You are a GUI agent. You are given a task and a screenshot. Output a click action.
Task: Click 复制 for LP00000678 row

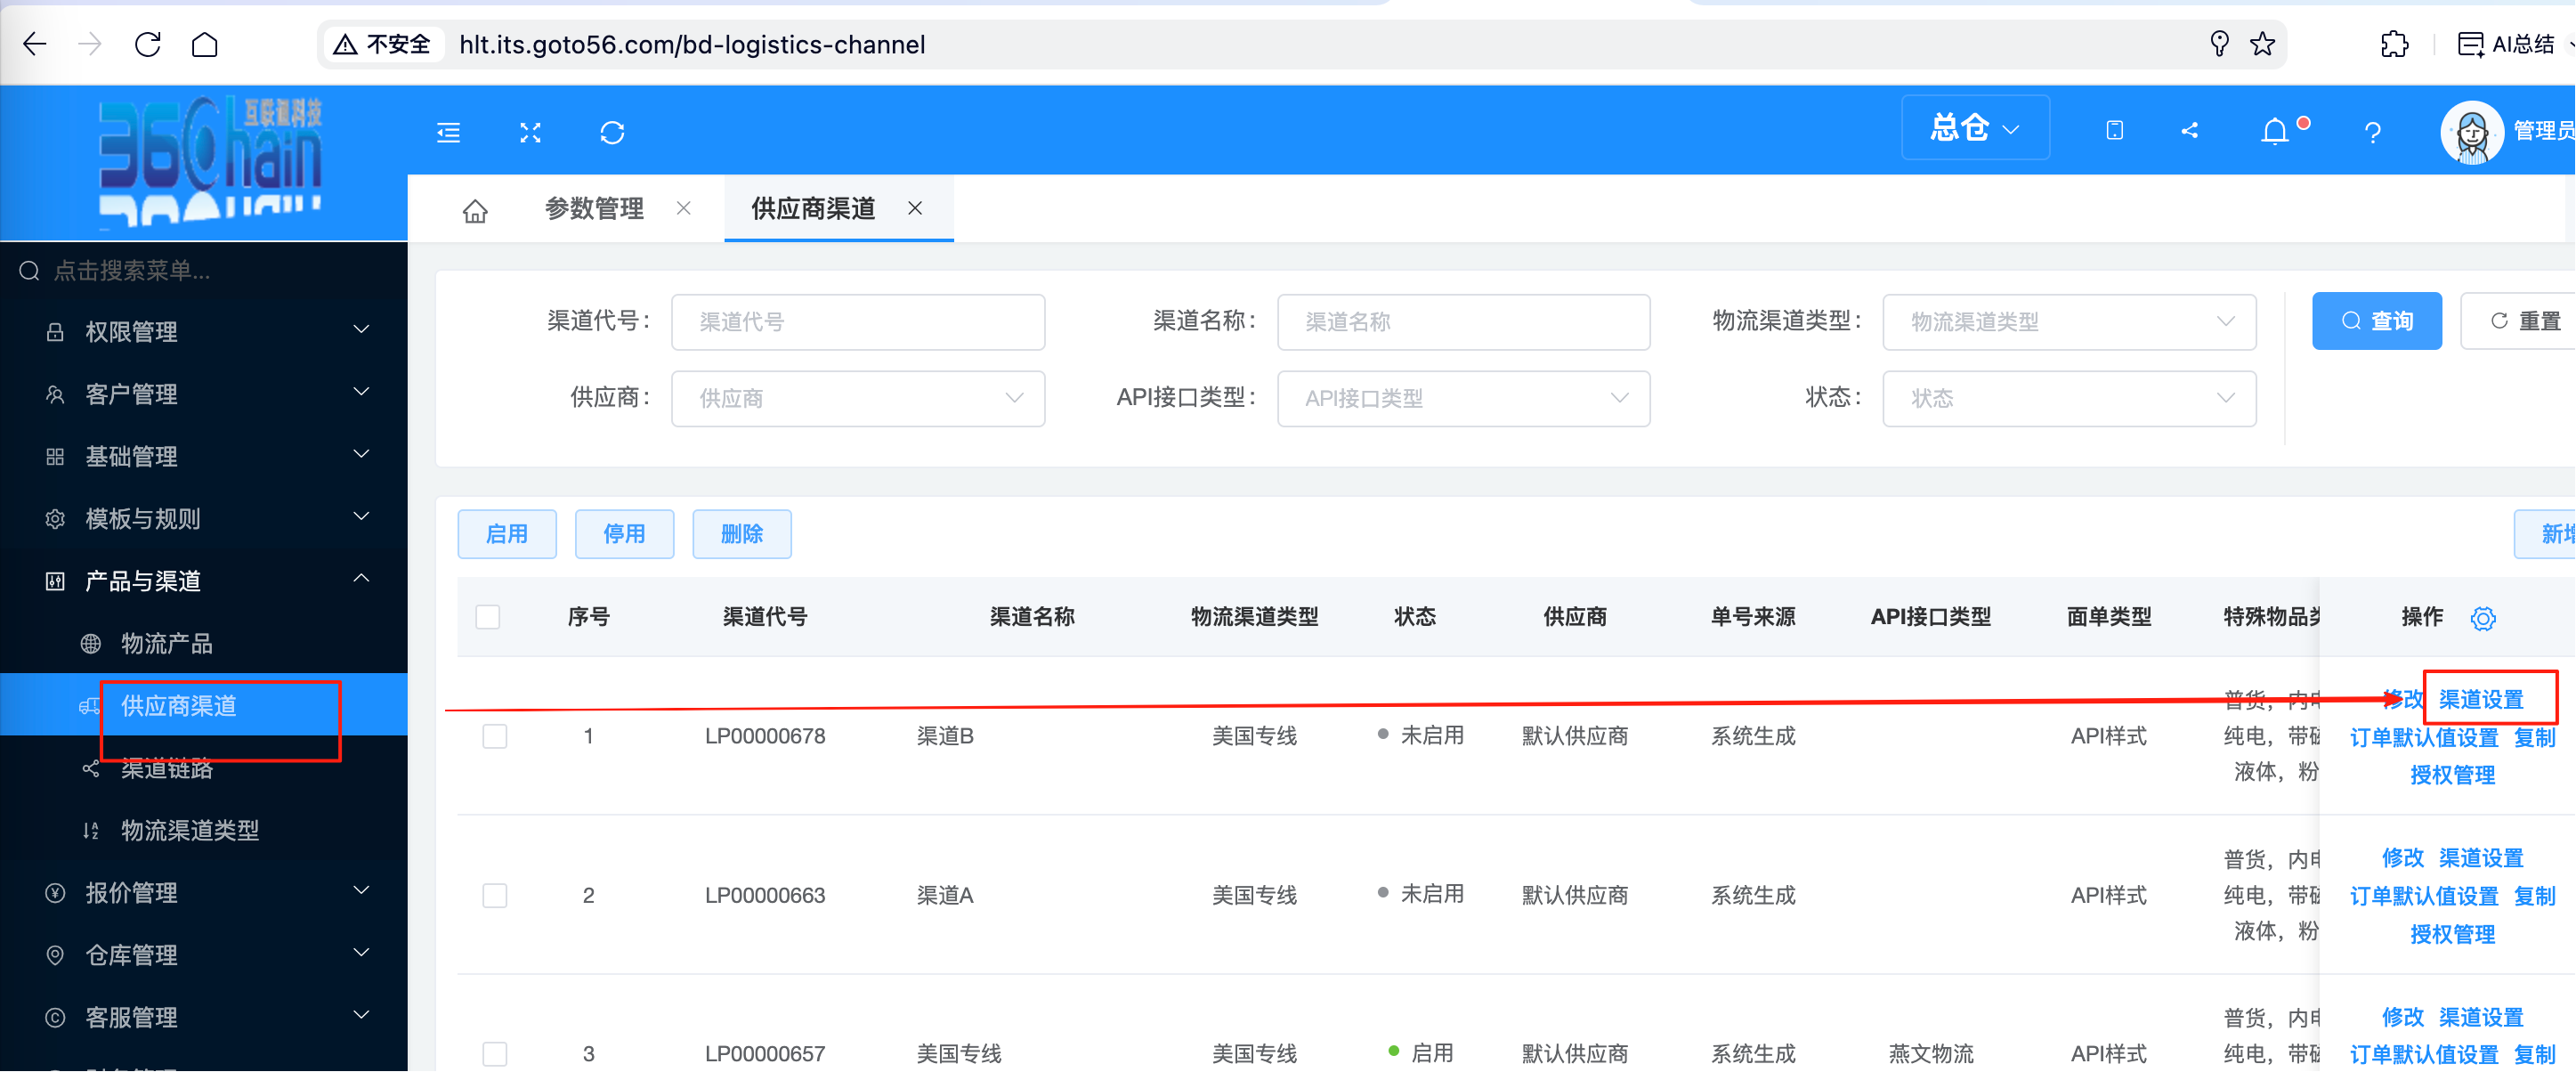coord(2535,738)
